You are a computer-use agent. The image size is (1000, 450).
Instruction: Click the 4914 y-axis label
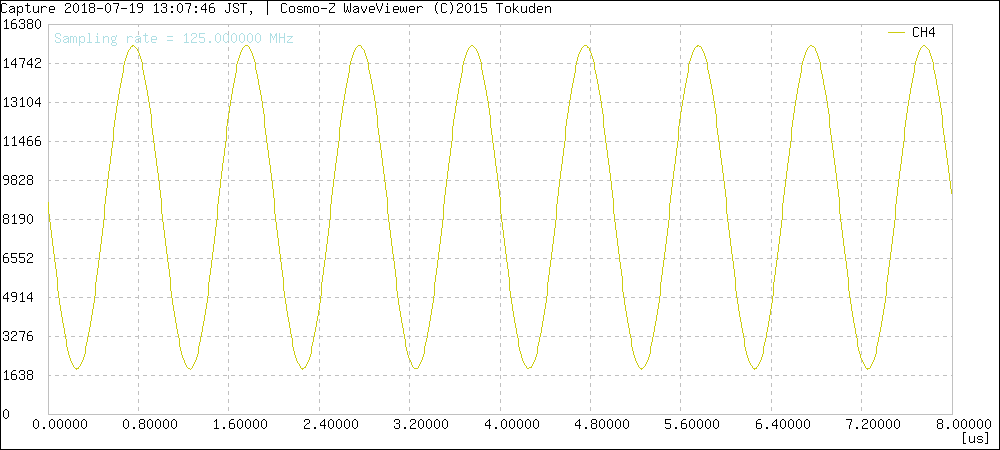coord(20,297)
